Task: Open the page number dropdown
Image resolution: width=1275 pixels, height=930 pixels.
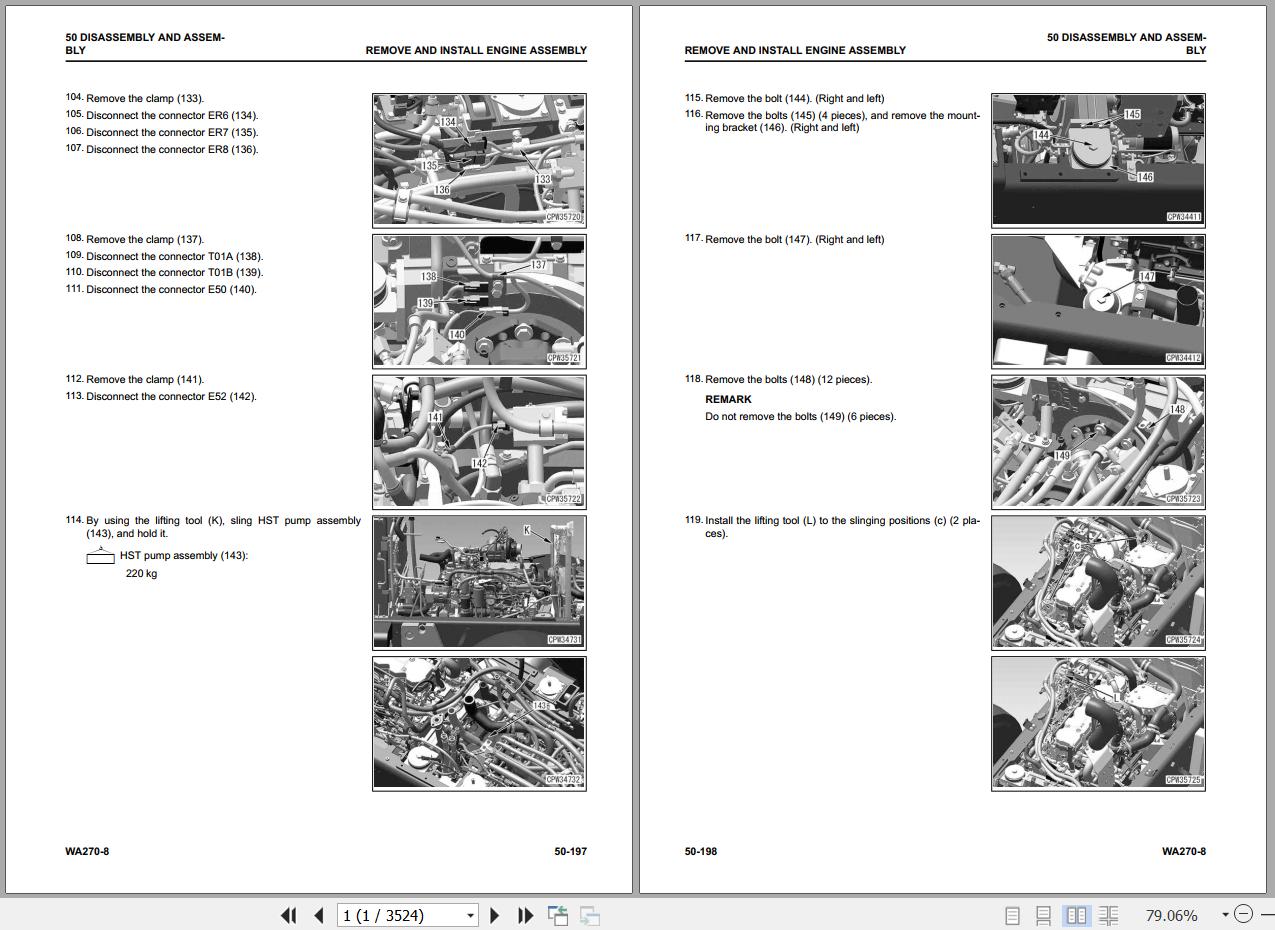Action: click(470, 915)
